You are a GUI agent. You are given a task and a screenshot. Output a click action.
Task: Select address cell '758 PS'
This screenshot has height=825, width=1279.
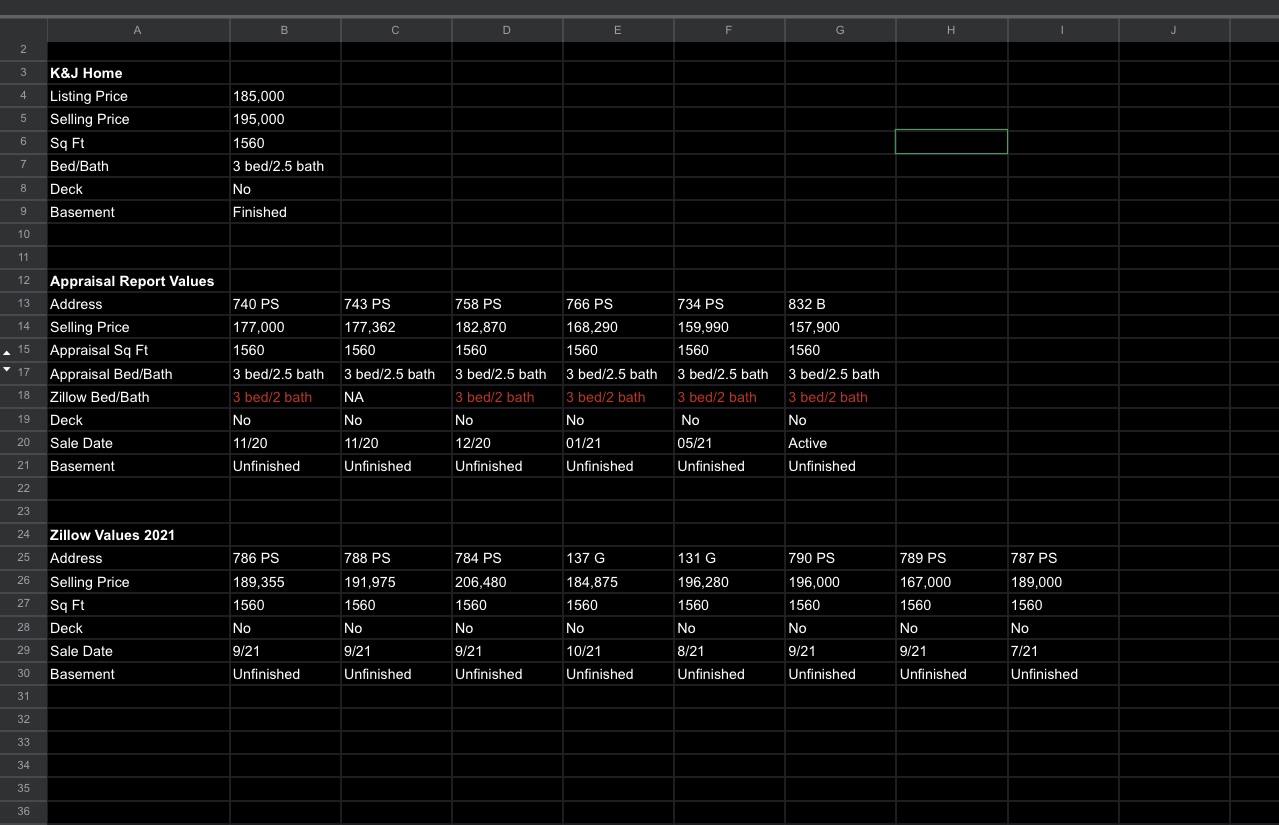(507, 304)
